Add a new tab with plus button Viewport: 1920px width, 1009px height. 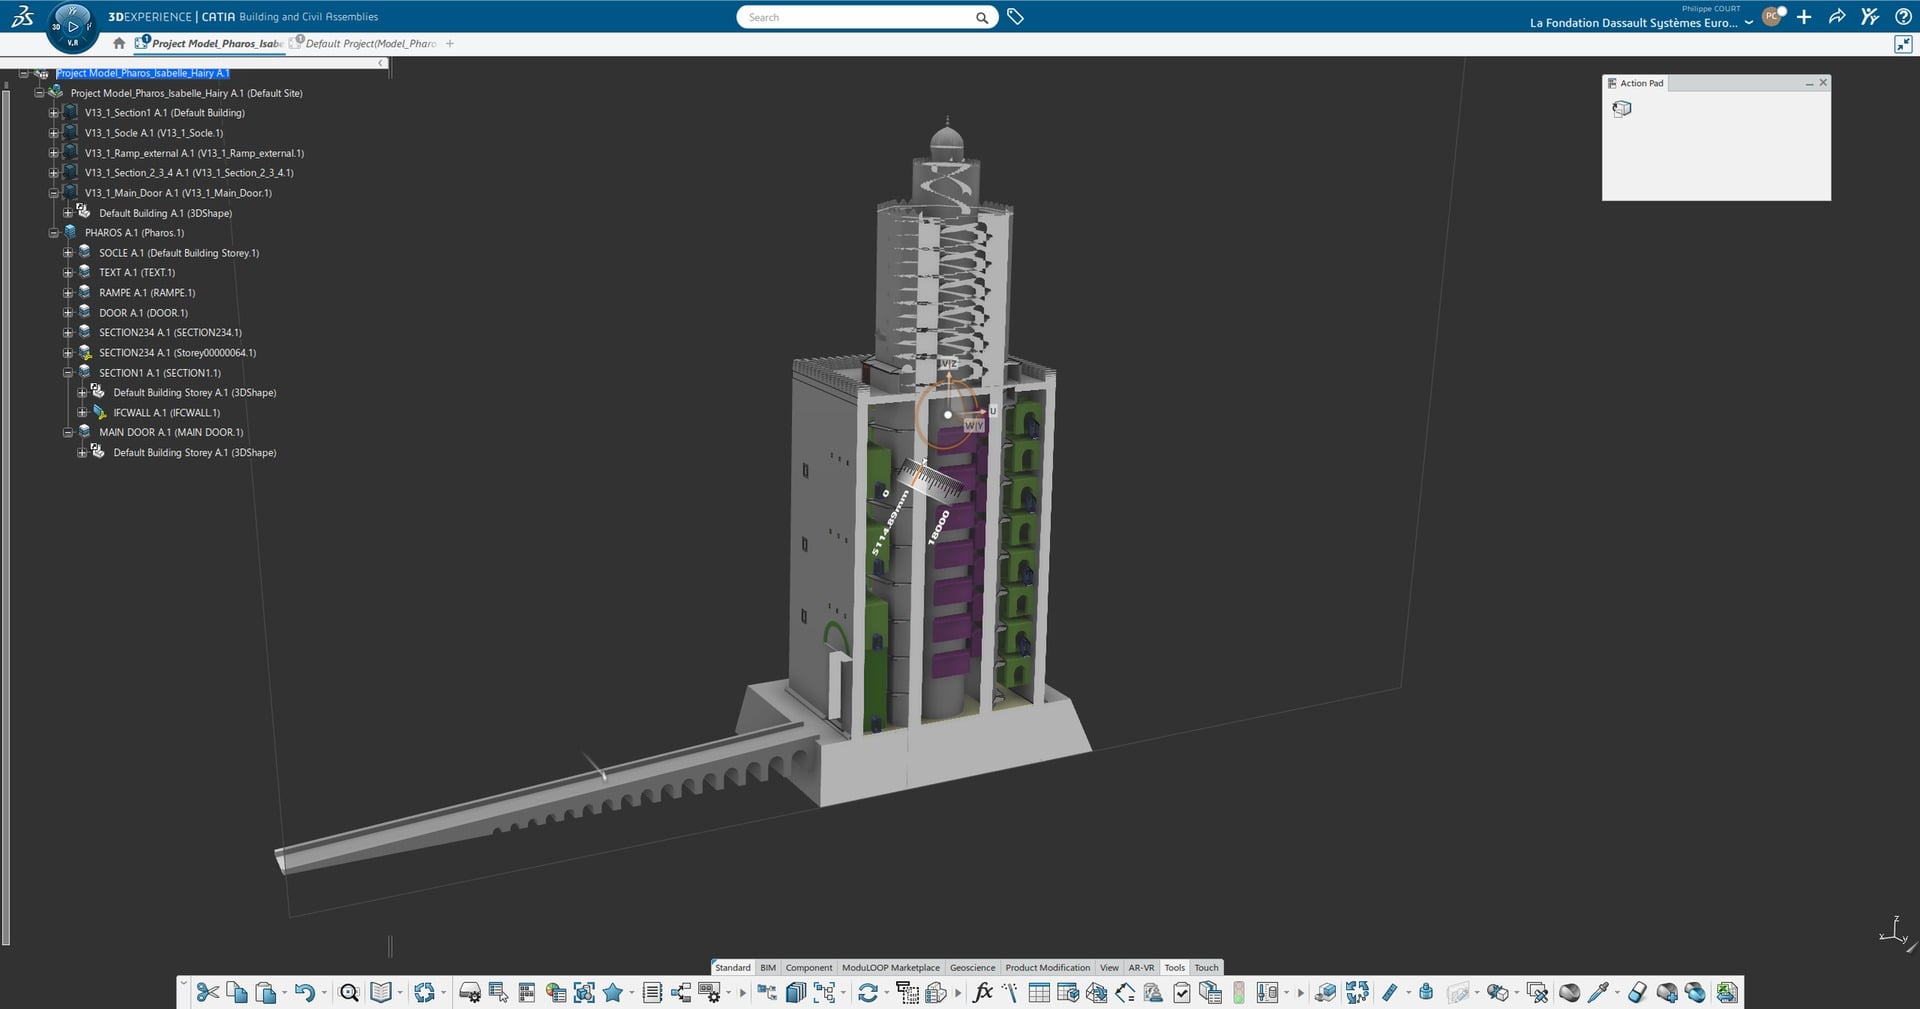[x=450, y=43]
